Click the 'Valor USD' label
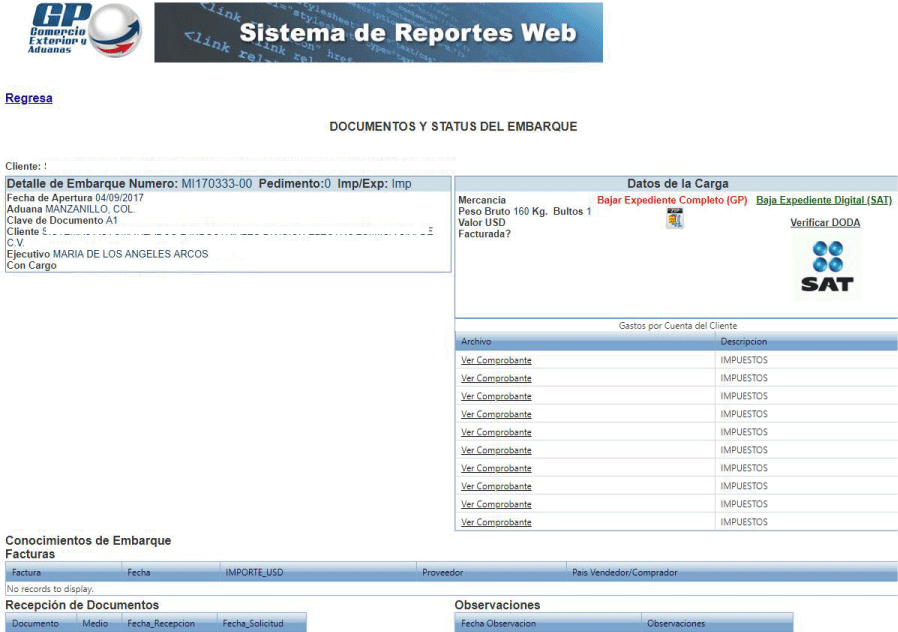898x632 pixels. 482,223
